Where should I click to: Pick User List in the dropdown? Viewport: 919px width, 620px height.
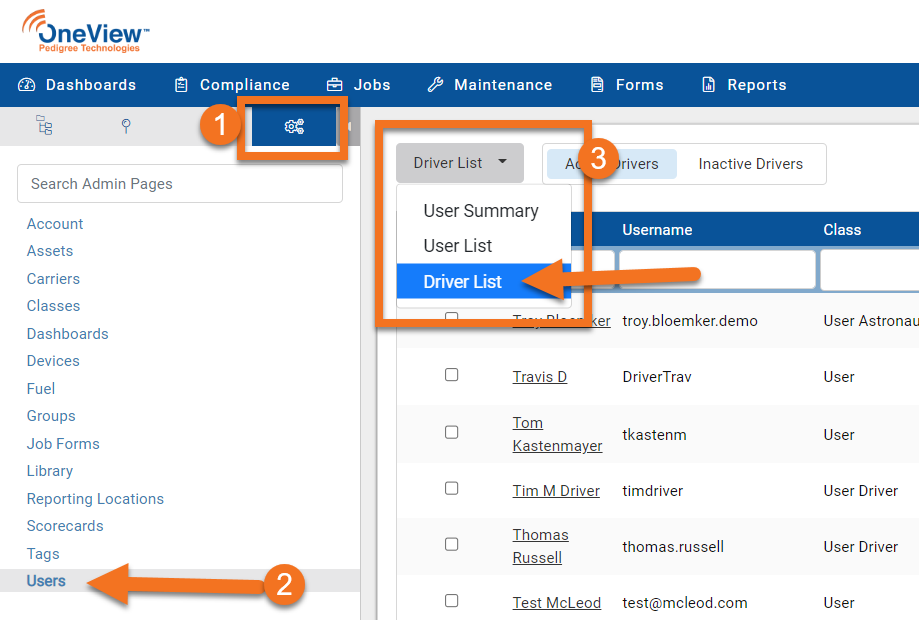point(458,246)
